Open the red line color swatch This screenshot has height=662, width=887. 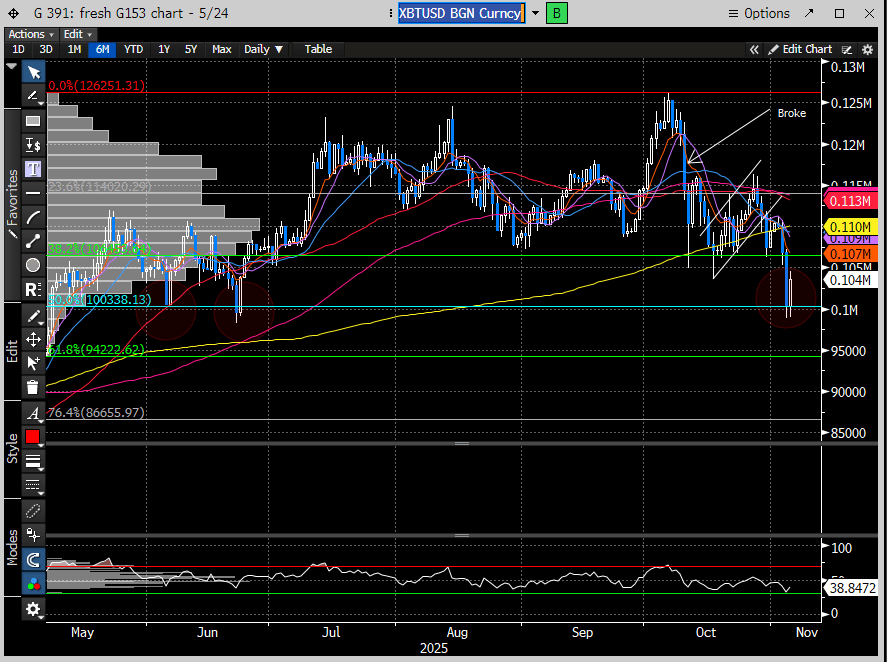[33, 437]
